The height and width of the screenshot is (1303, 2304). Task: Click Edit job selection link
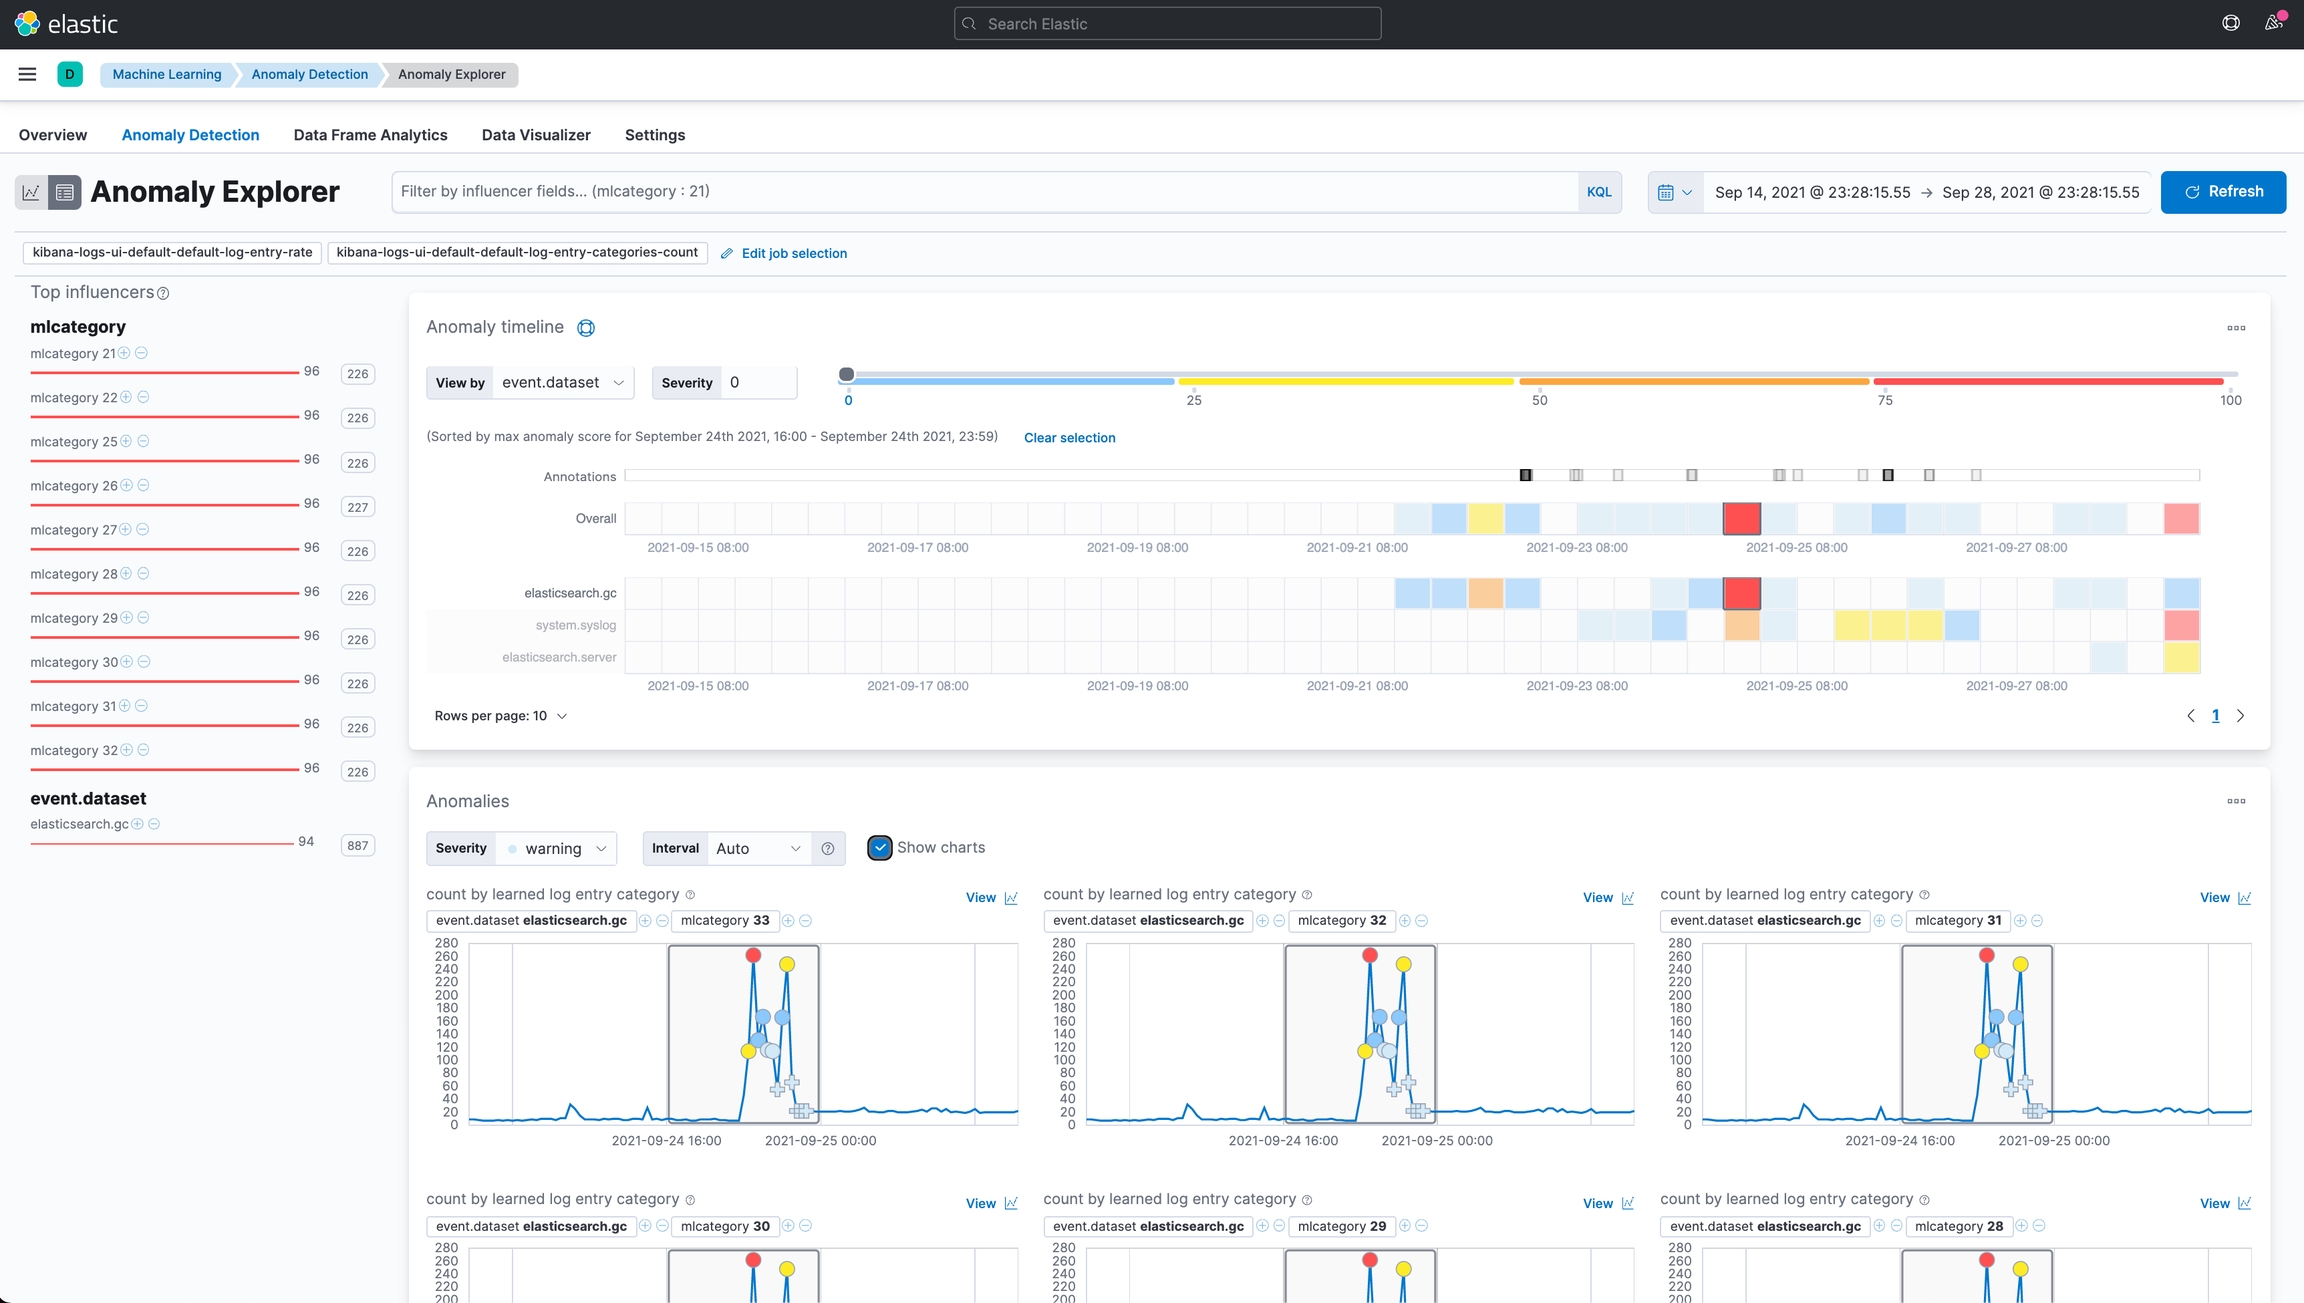click(794, 254)
